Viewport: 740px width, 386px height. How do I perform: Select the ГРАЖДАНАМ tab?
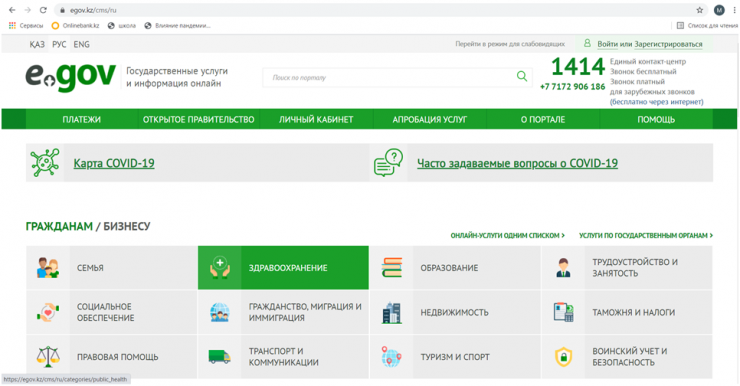tap(59, 227)
